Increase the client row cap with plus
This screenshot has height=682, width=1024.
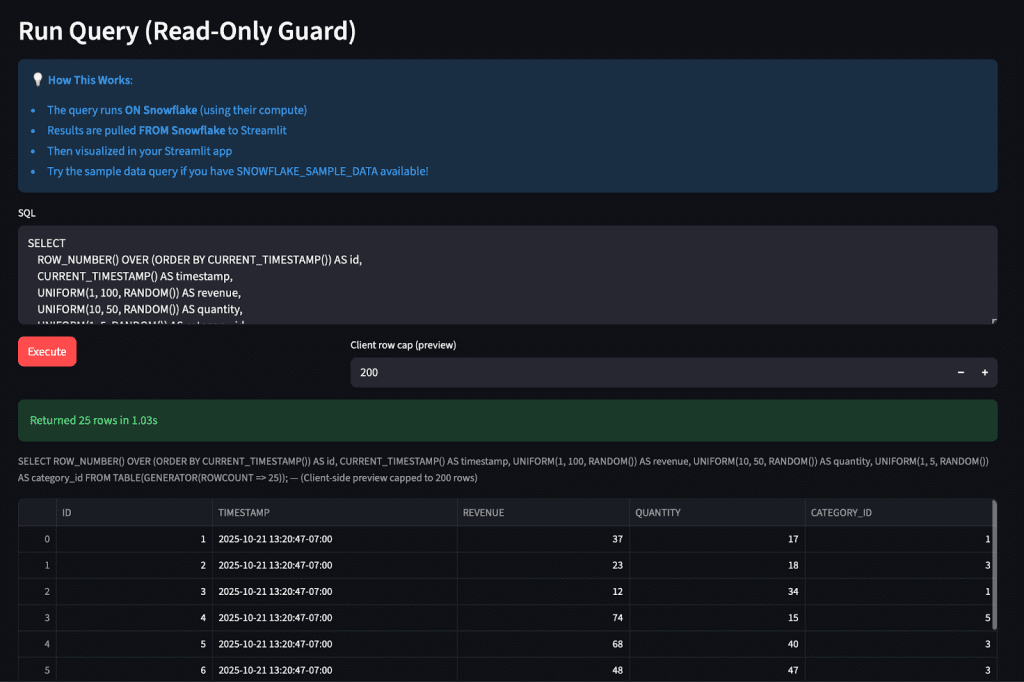[985, 372]
